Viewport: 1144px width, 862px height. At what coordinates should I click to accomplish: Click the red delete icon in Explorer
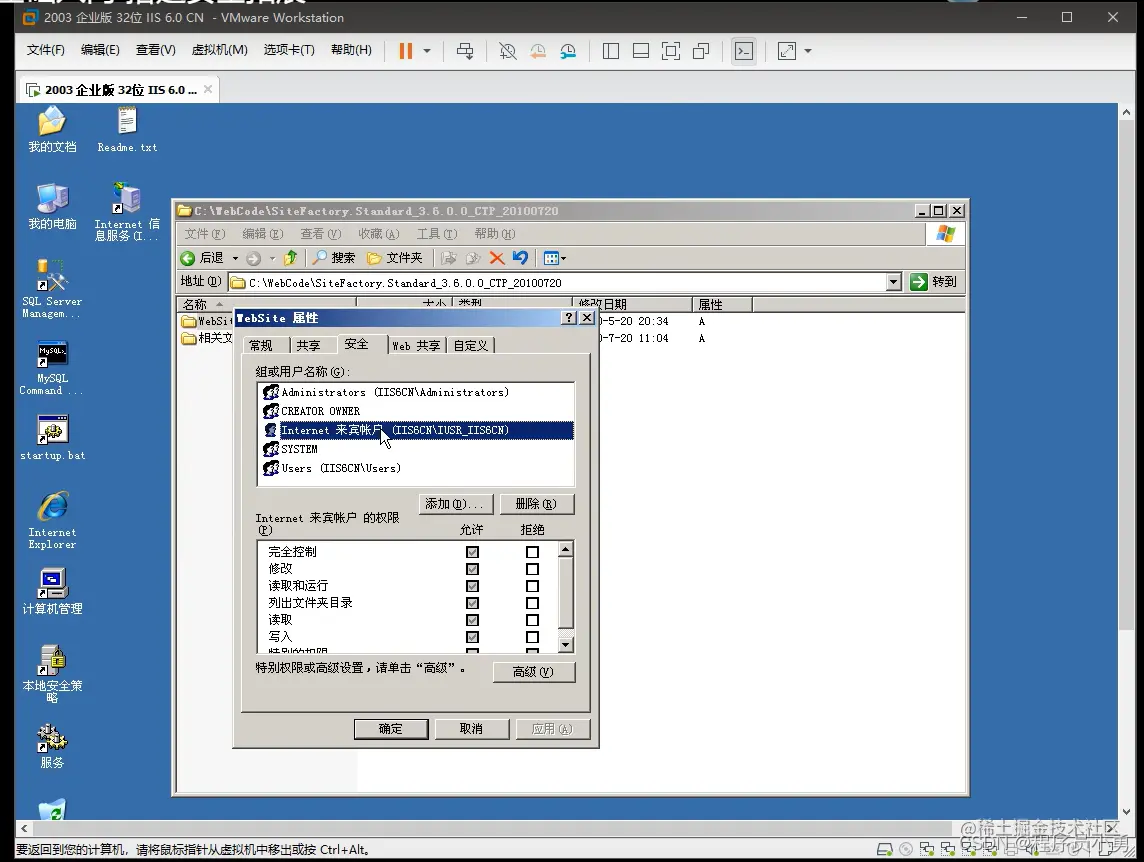point(497,258)
